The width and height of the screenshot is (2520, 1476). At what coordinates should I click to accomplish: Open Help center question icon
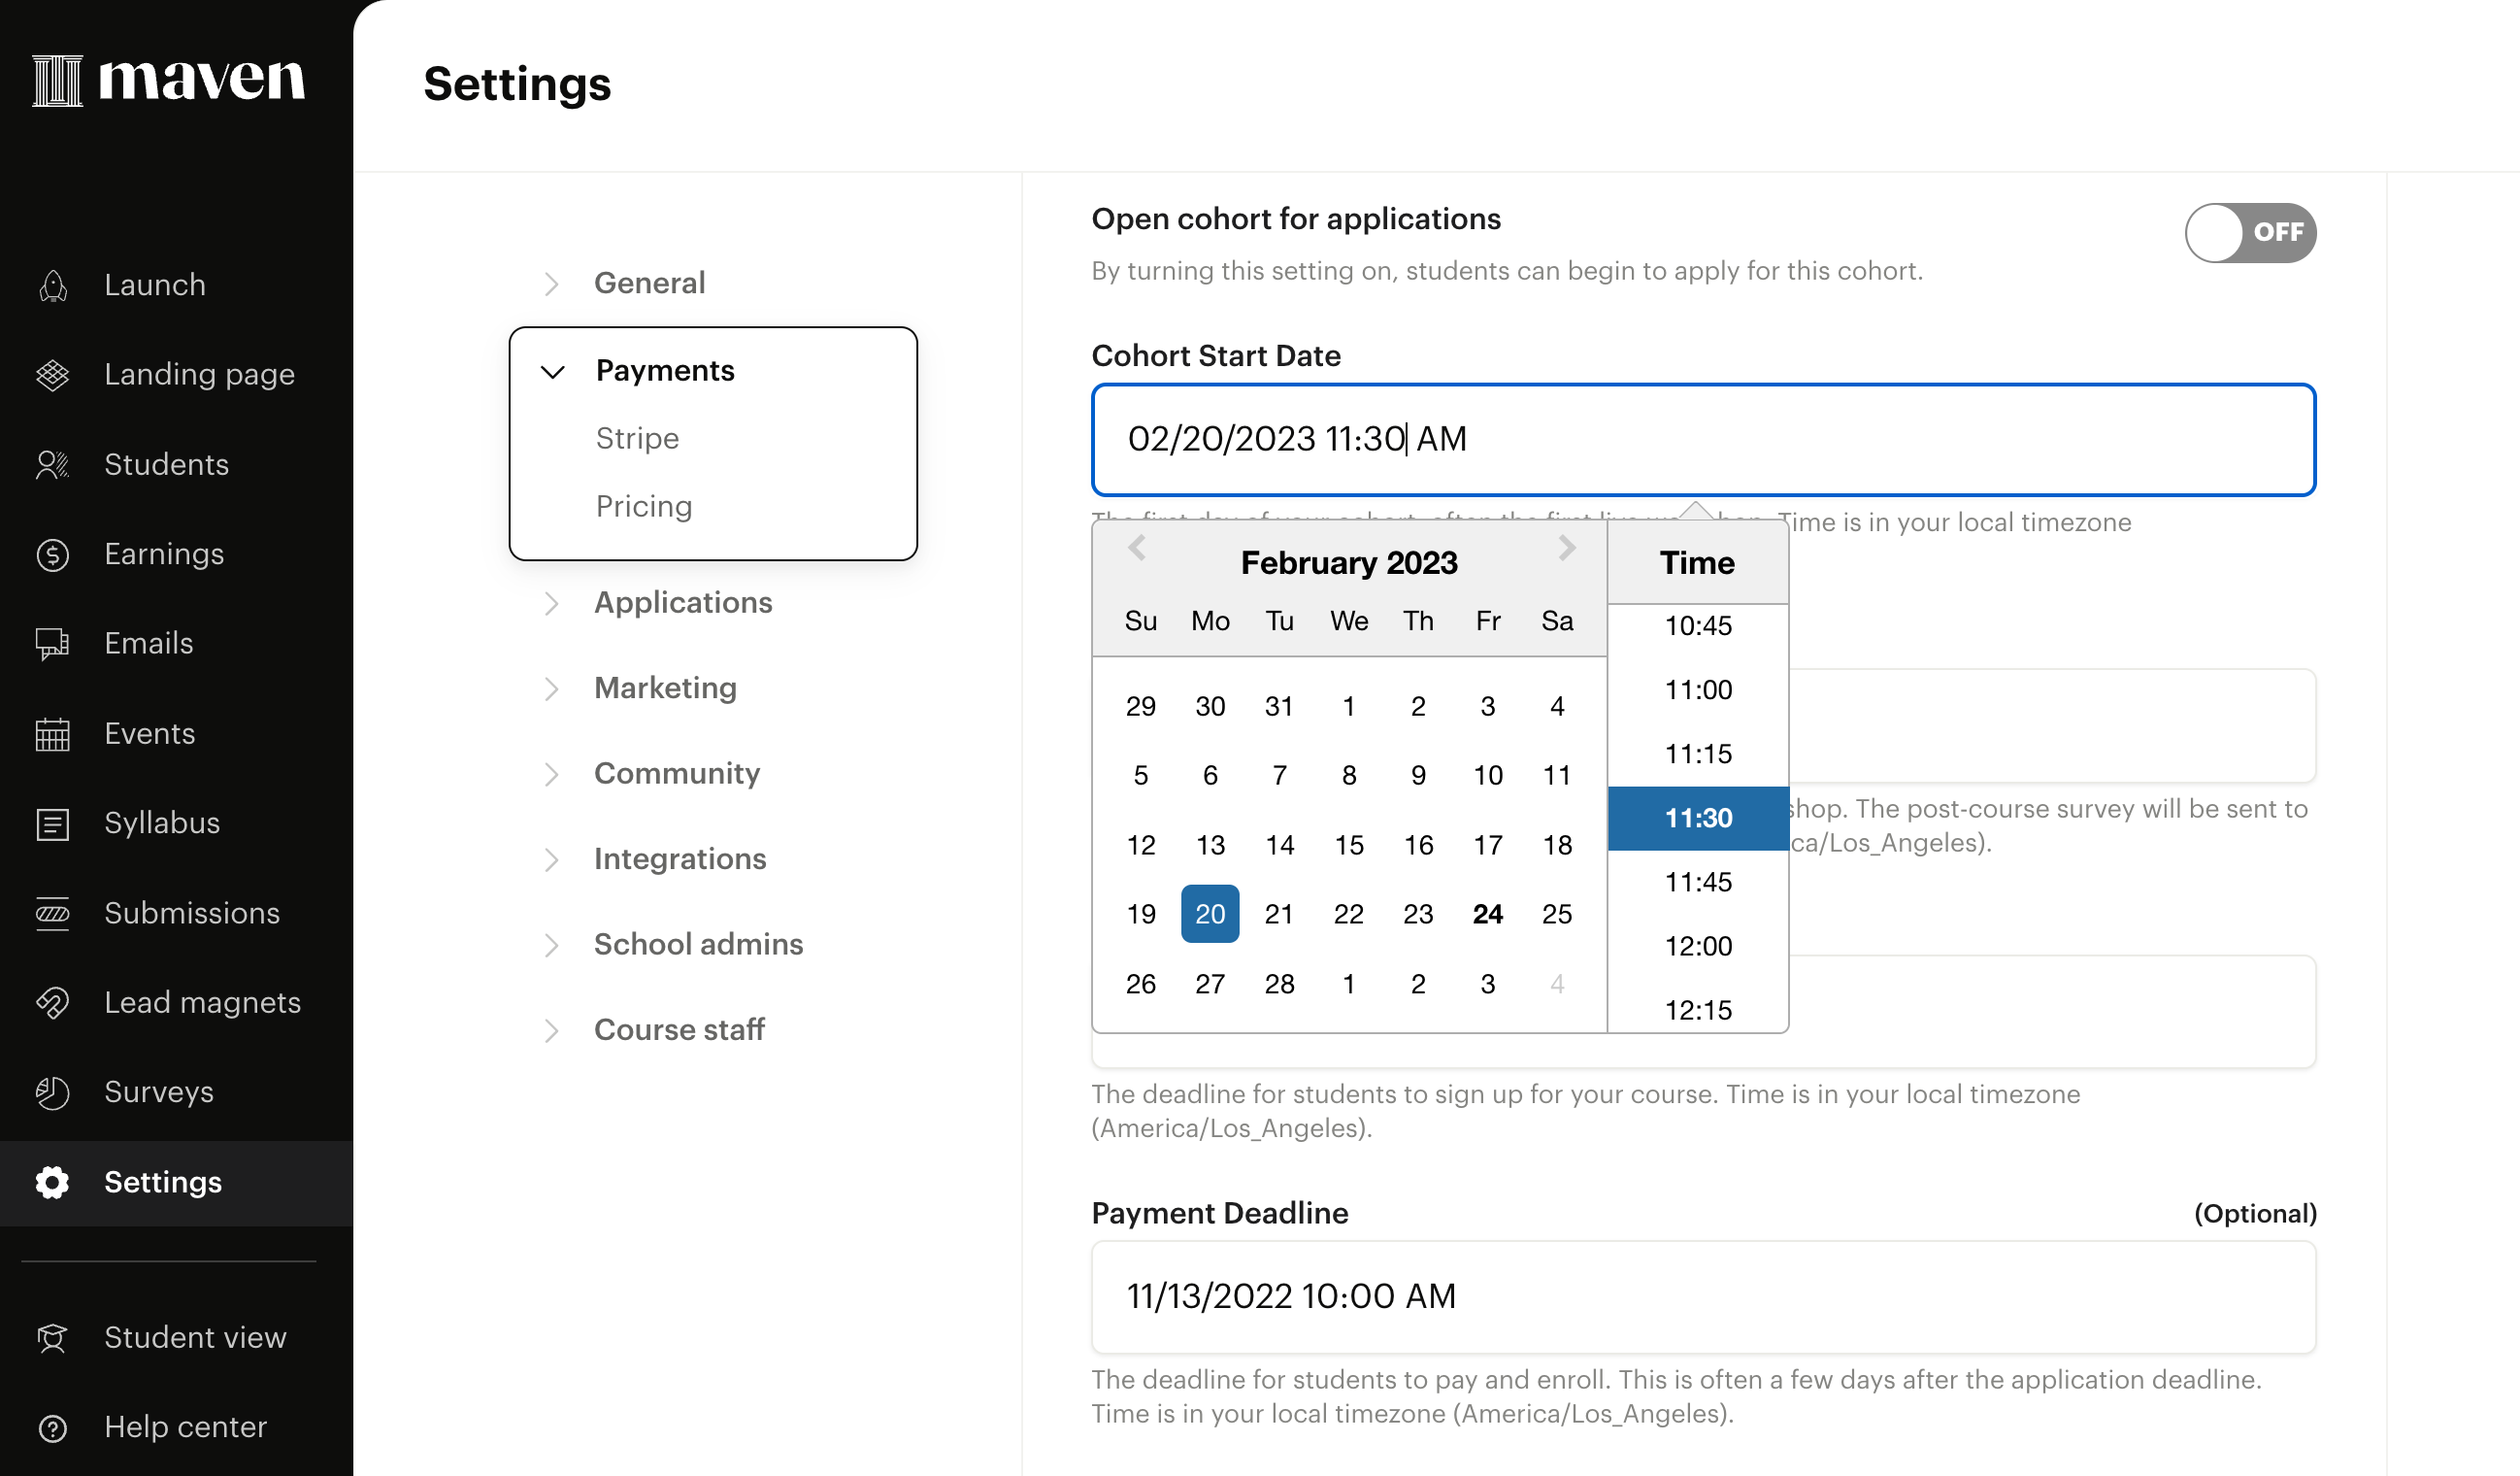pos(52,1428)
